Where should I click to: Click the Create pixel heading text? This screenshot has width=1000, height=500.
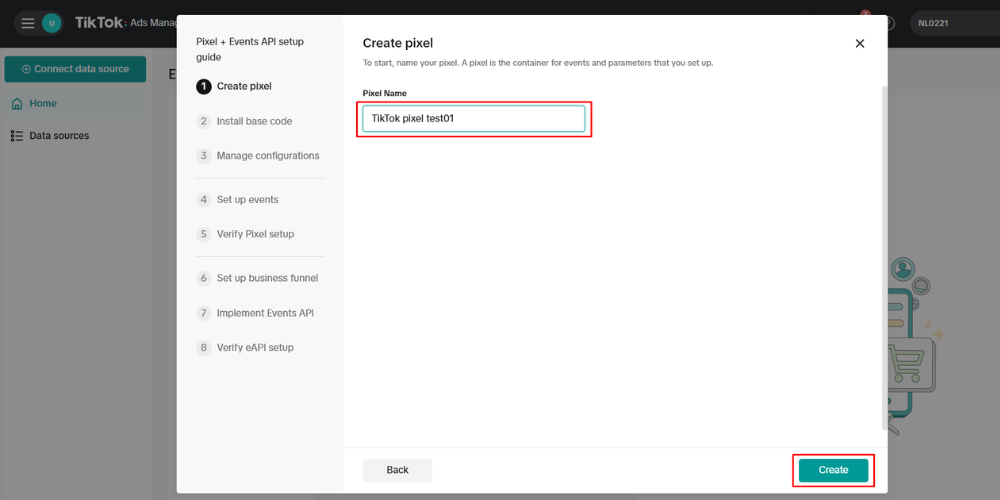pyautogui.click(x=398, y=43)
